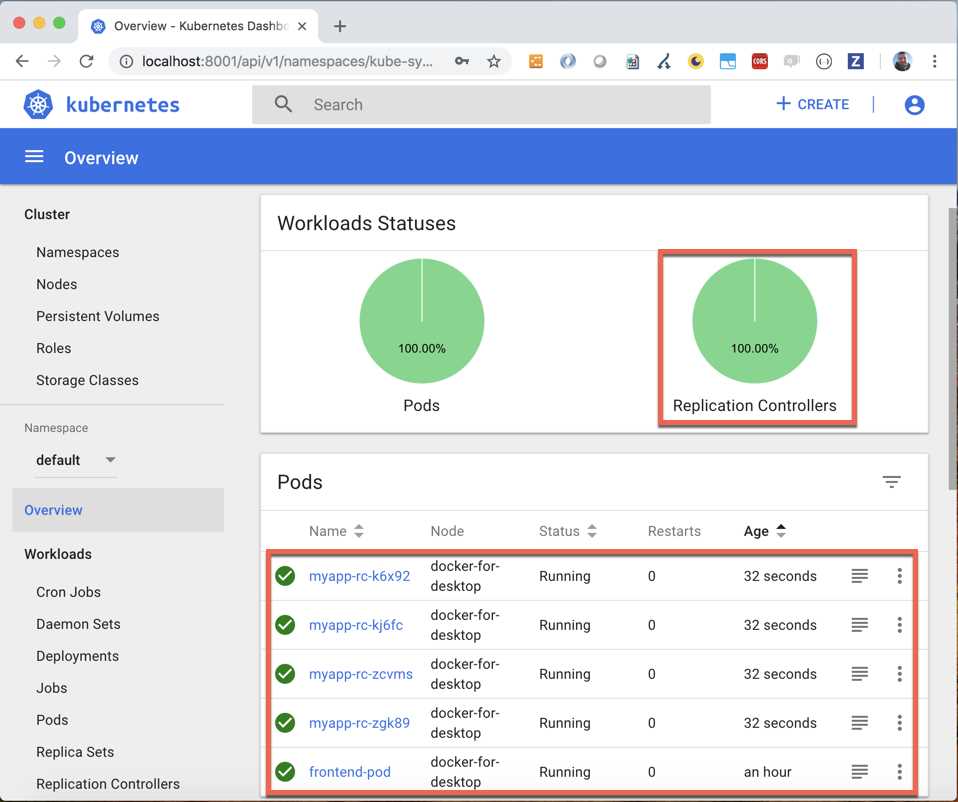Open the filter icon on the Pods panel
The height and width of the screenshot is (802, 958).
[x=891, y=481]
